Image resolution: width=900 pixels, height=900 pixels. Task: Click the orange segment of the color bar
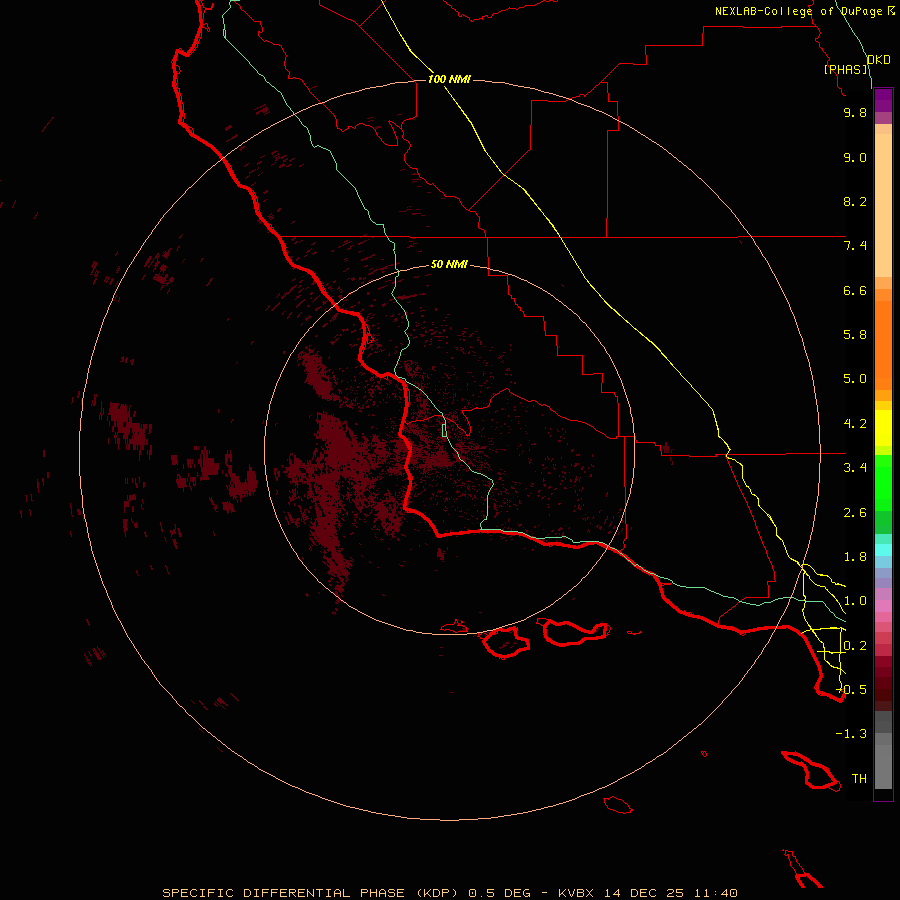(883, 345)
